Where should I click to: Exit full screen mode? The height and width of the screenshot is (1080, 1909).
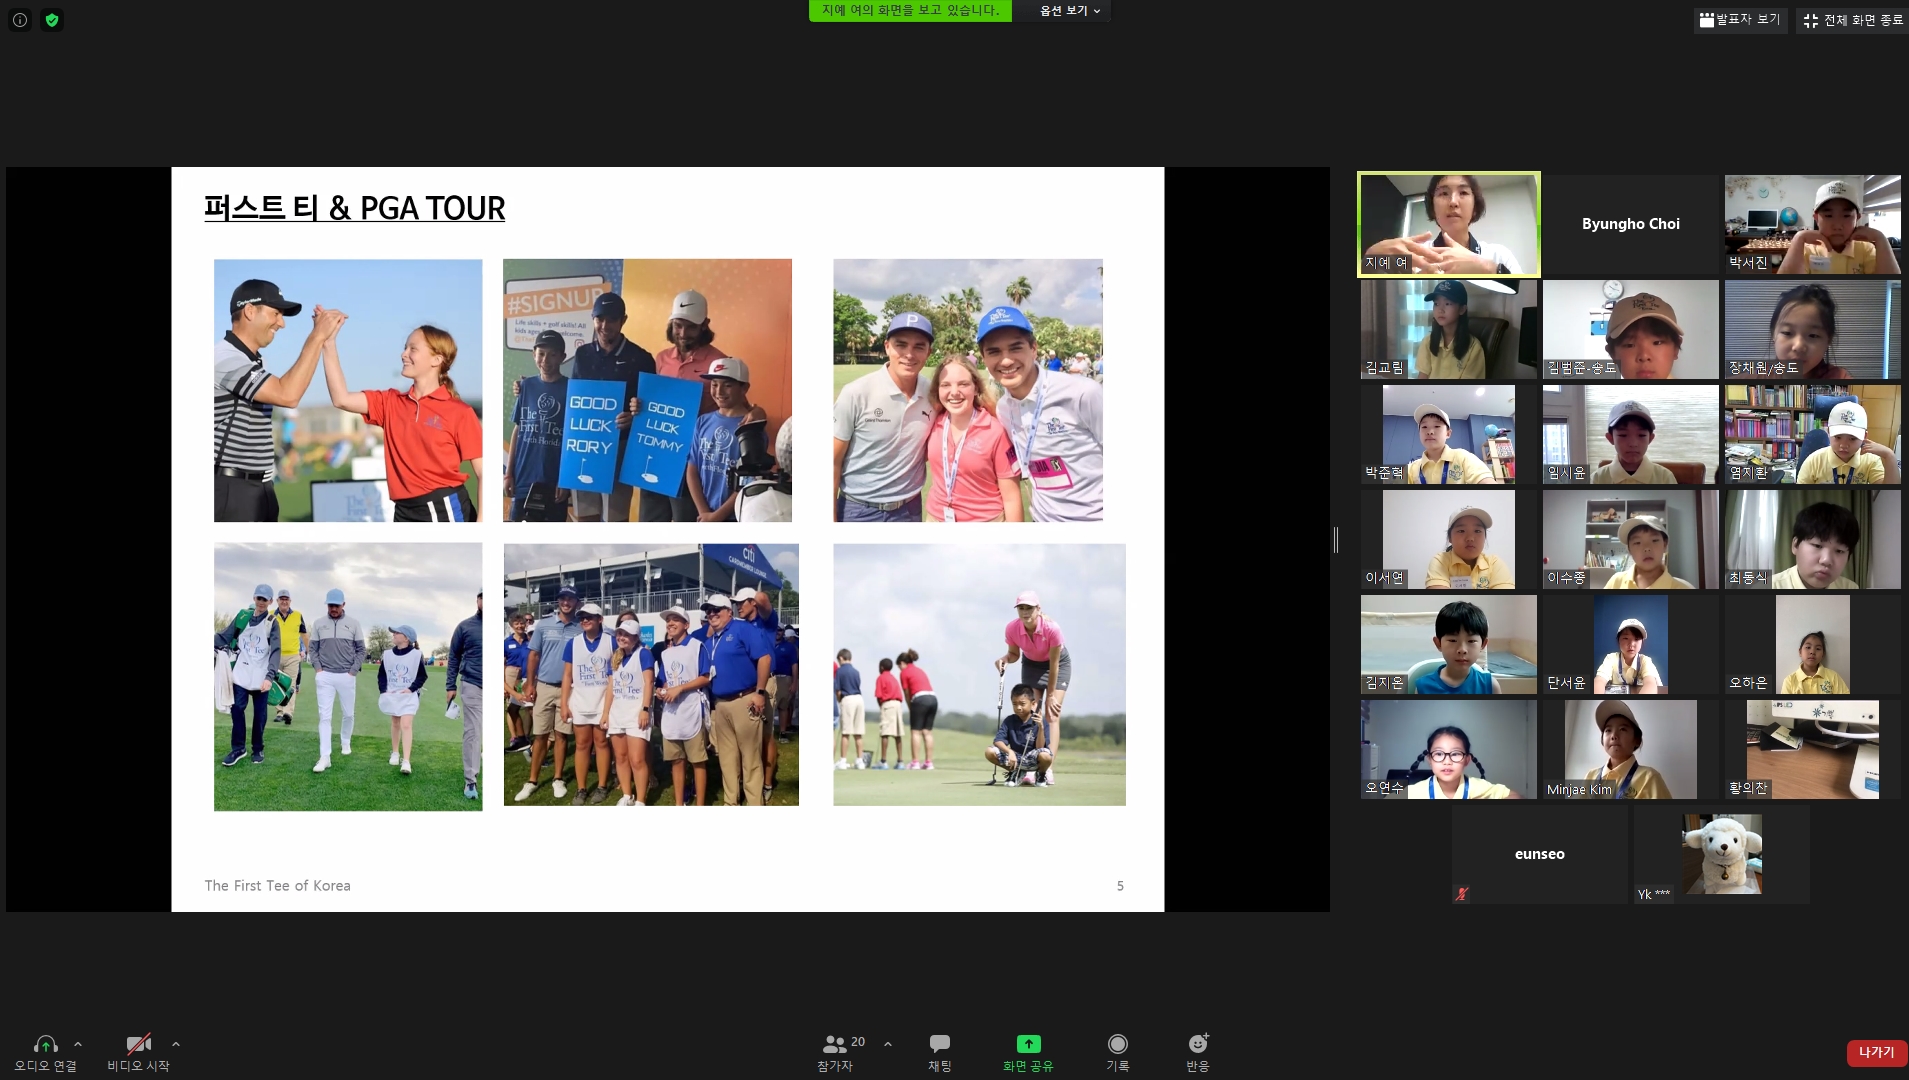click(x=1853, y=20)
